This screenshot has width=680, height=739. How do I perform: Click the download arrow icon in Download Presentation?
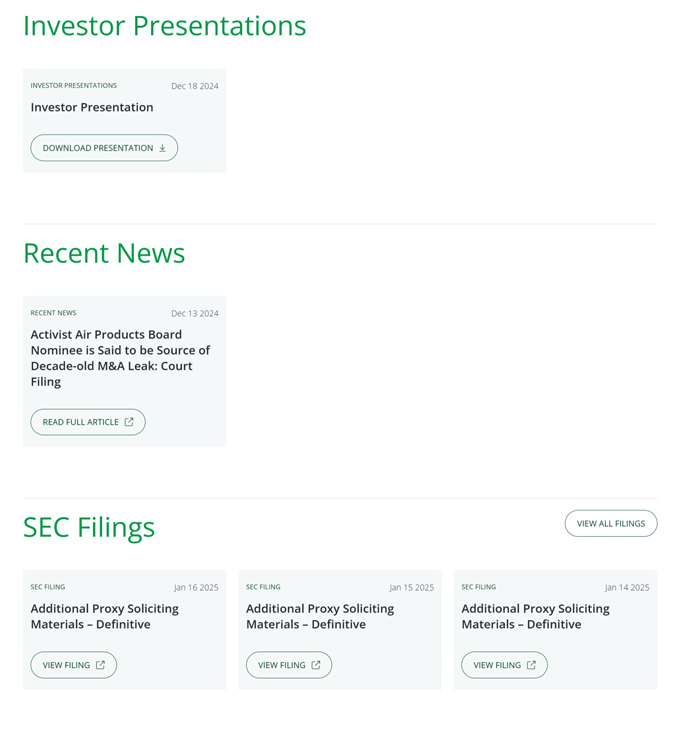click(163, 148)
